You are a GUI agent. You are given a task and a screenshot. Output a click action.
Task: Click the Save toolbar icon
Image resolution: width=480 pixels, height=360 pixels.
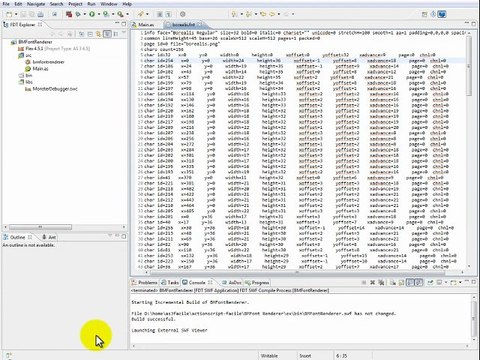pyautogui.click(x=23, y=14)
